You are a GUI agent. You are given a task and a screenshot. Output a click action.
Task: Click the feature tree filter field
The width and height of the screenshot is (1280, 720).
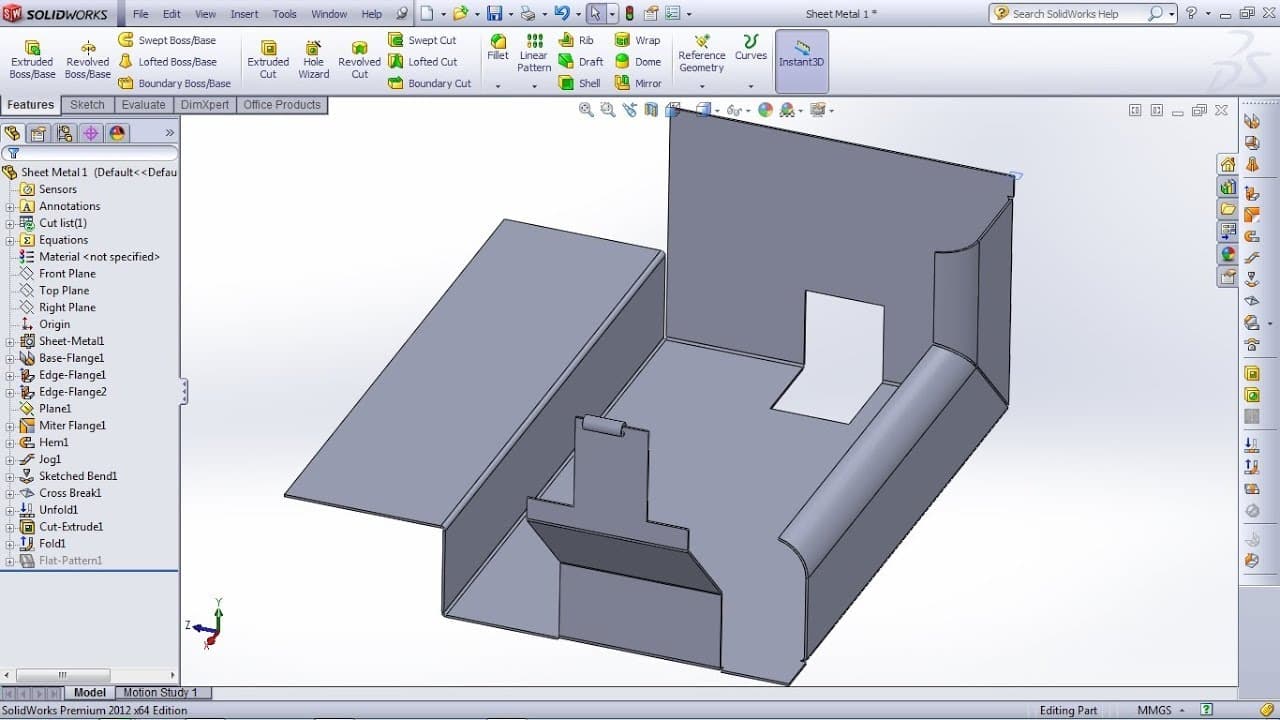click(90, 154)
